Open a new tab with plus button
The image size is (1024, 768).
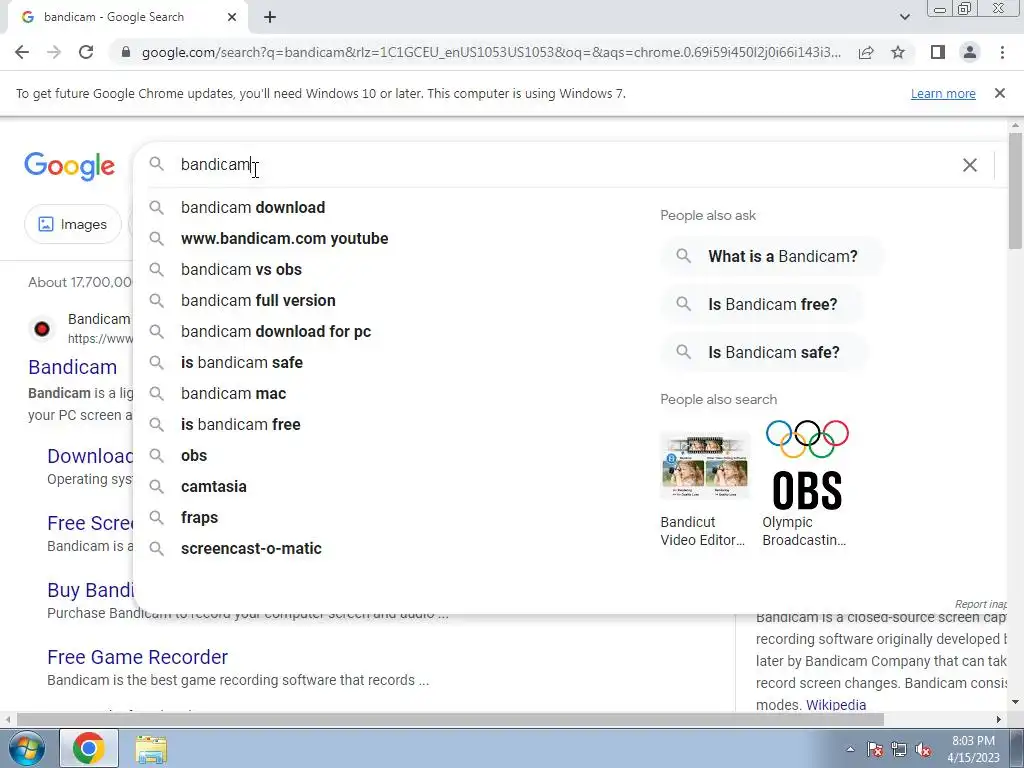(x=270, y=17)
